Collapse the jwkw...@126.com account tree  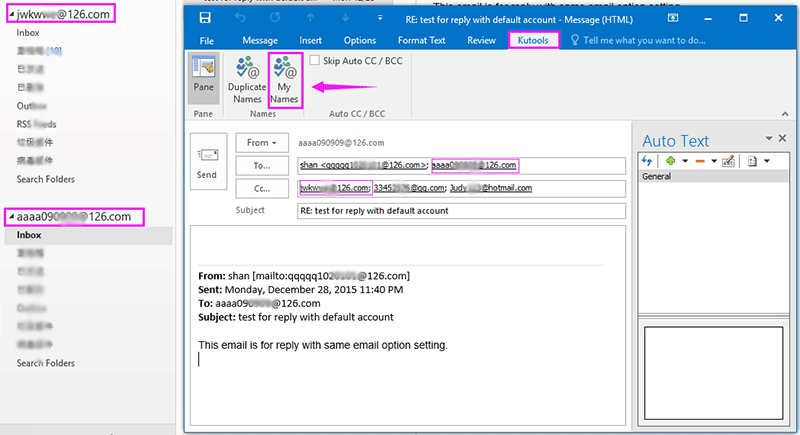11,14
